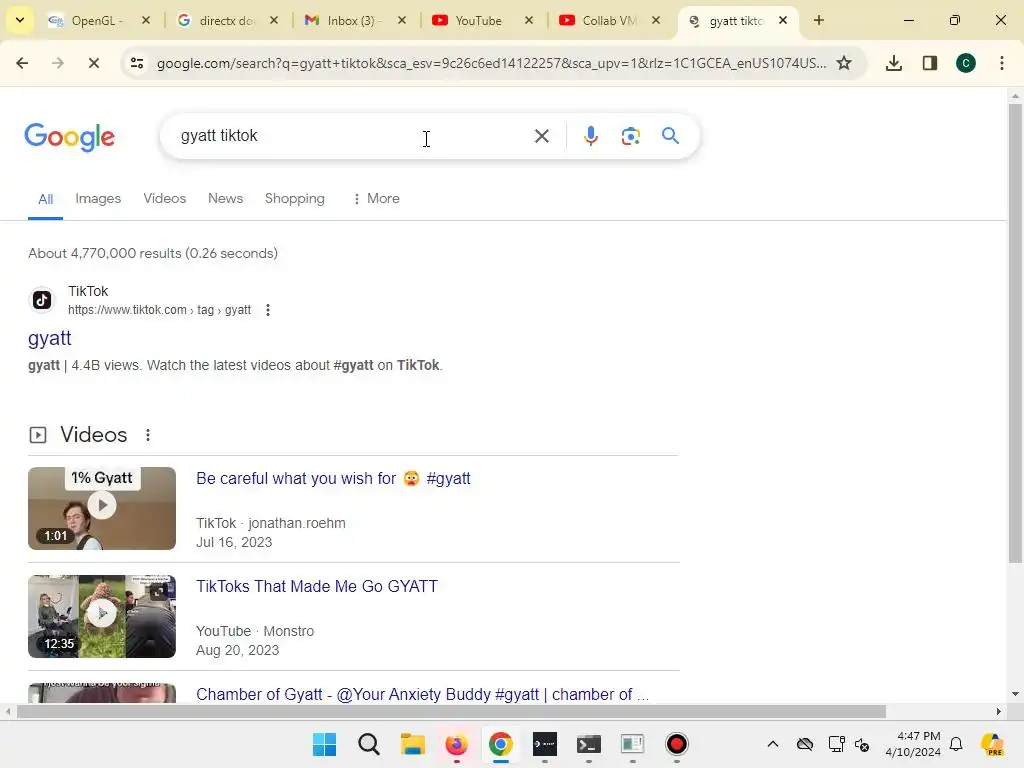Close the OpenGL tab
1024x768 pixels.
(x=146, y=20)
